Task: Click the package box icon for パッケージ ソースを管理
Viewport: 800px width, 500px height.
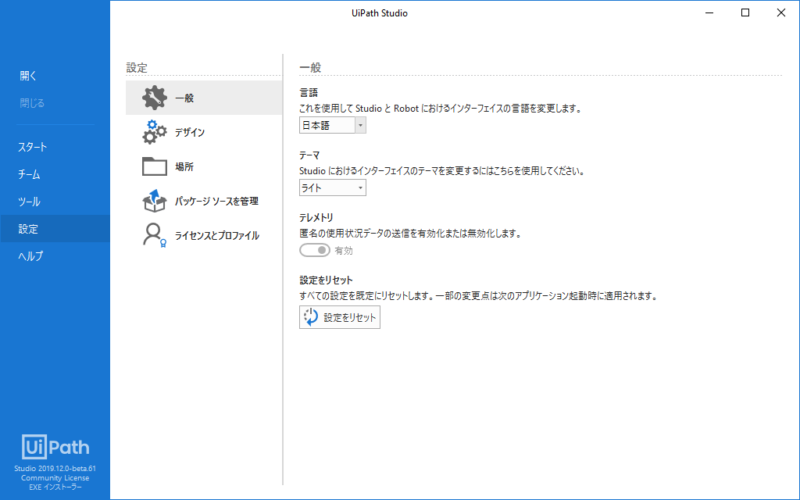Action: coord(155,200)
